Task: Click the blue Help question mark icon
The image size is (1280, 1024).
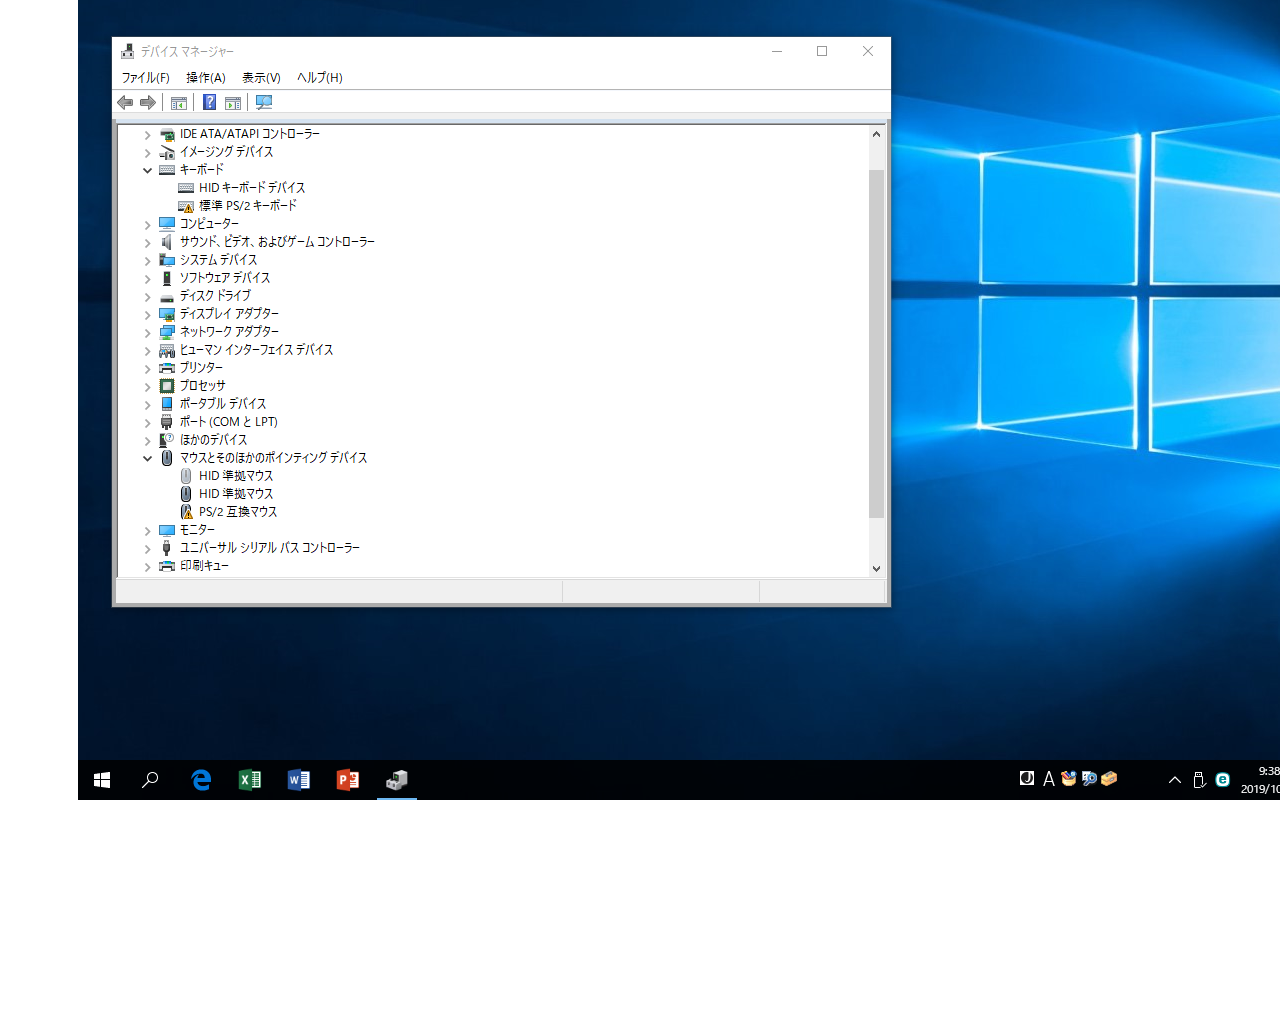Action: [x=209, y=102]
